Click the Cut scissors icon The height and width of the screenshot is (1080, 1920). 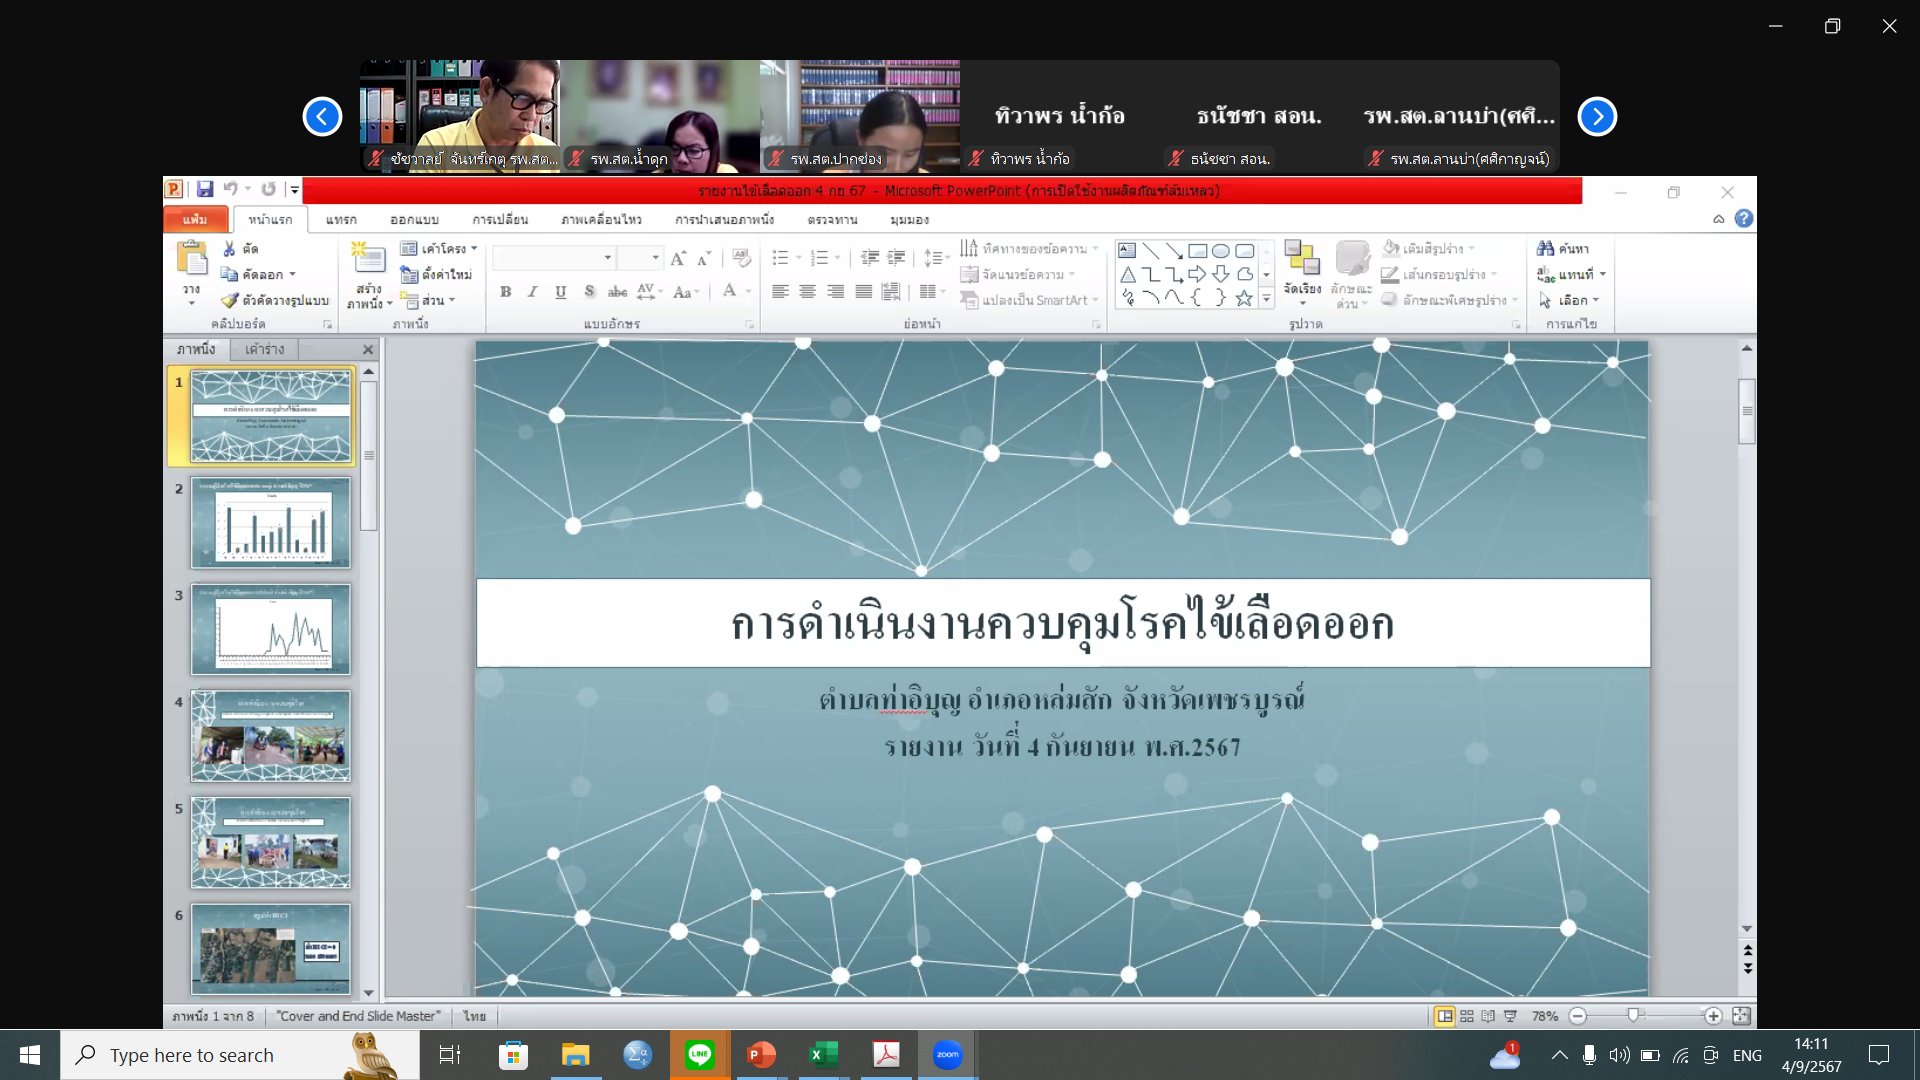230,248
